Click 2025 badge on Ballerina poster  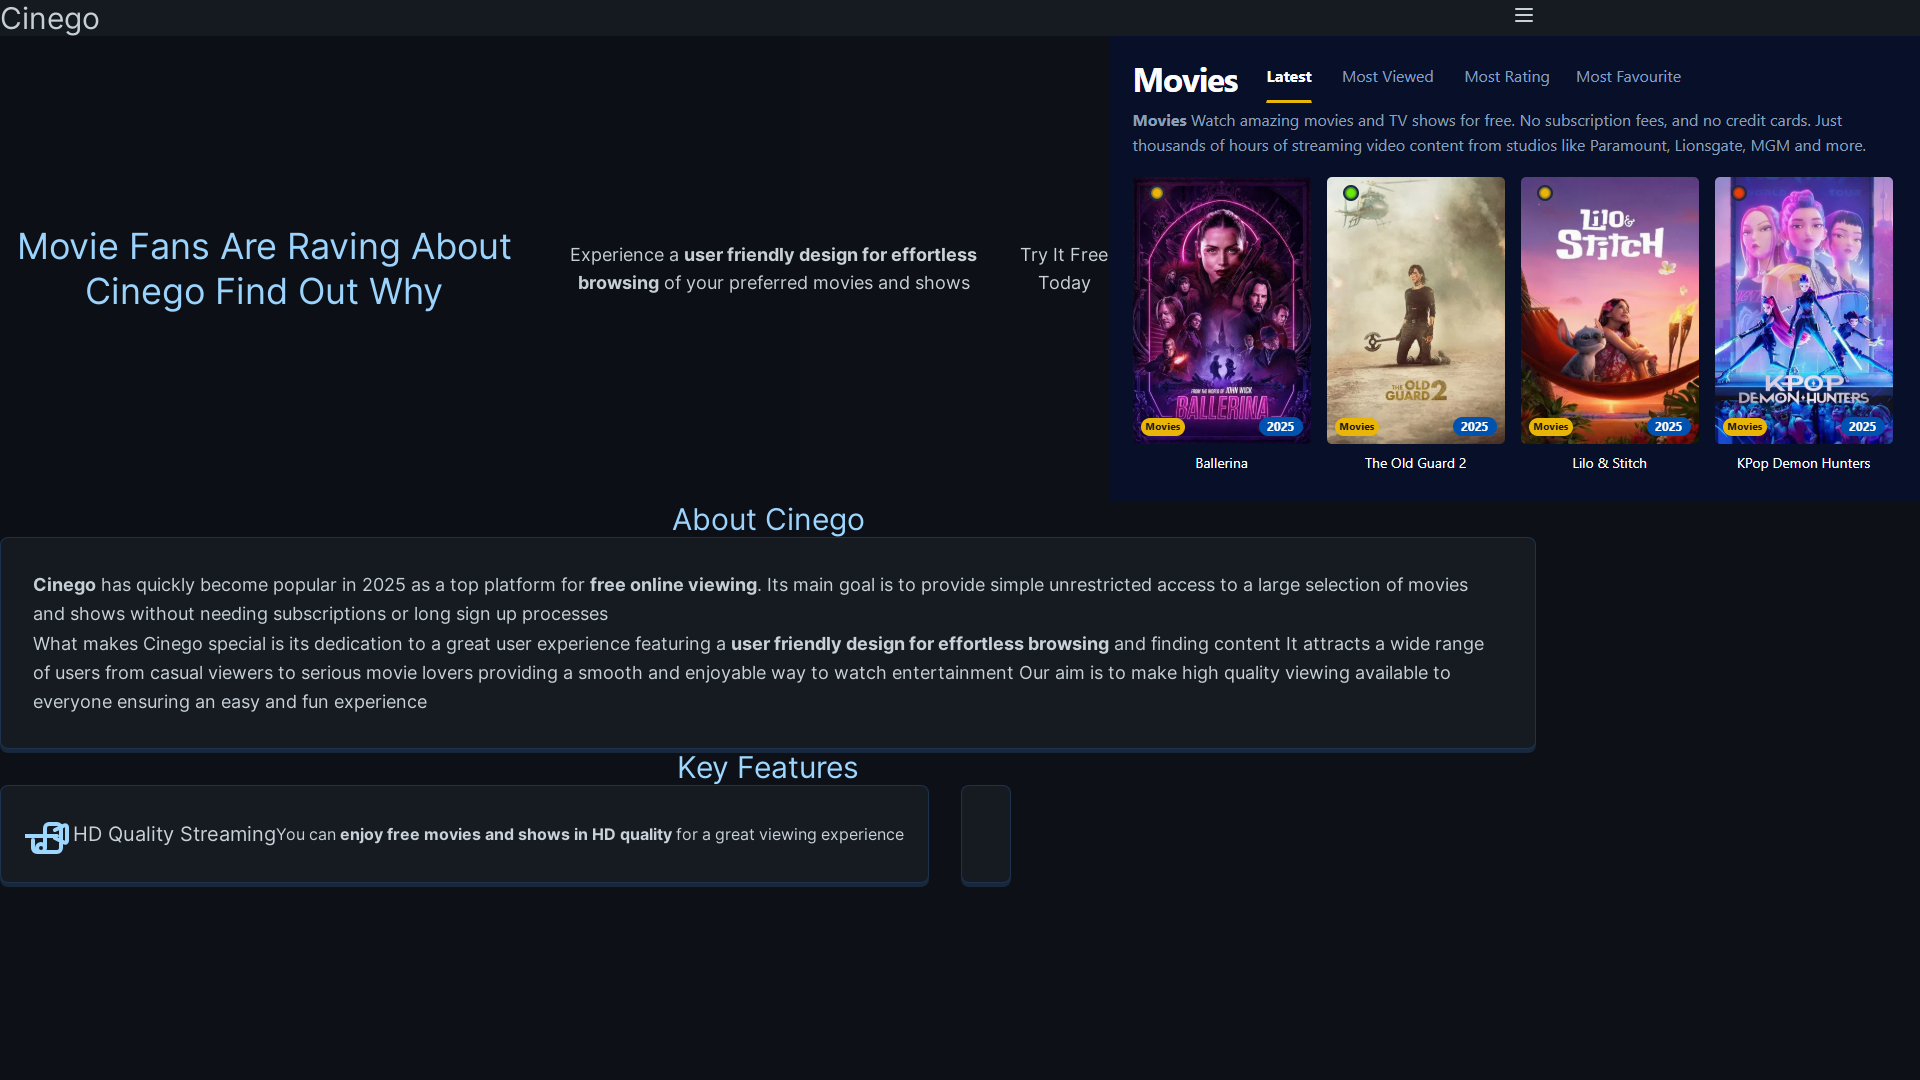tap(1280, 427)
